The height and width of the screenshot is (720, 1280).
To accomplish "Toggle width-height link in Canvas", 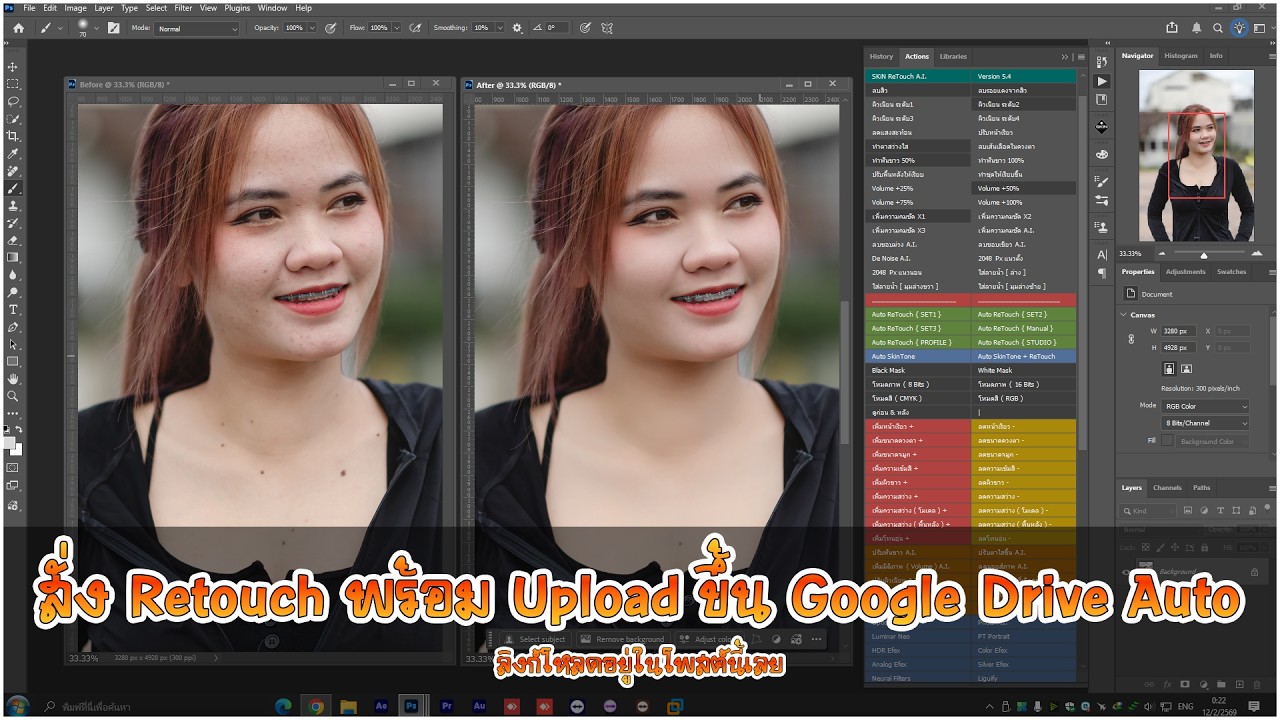I will [1131, 339].
